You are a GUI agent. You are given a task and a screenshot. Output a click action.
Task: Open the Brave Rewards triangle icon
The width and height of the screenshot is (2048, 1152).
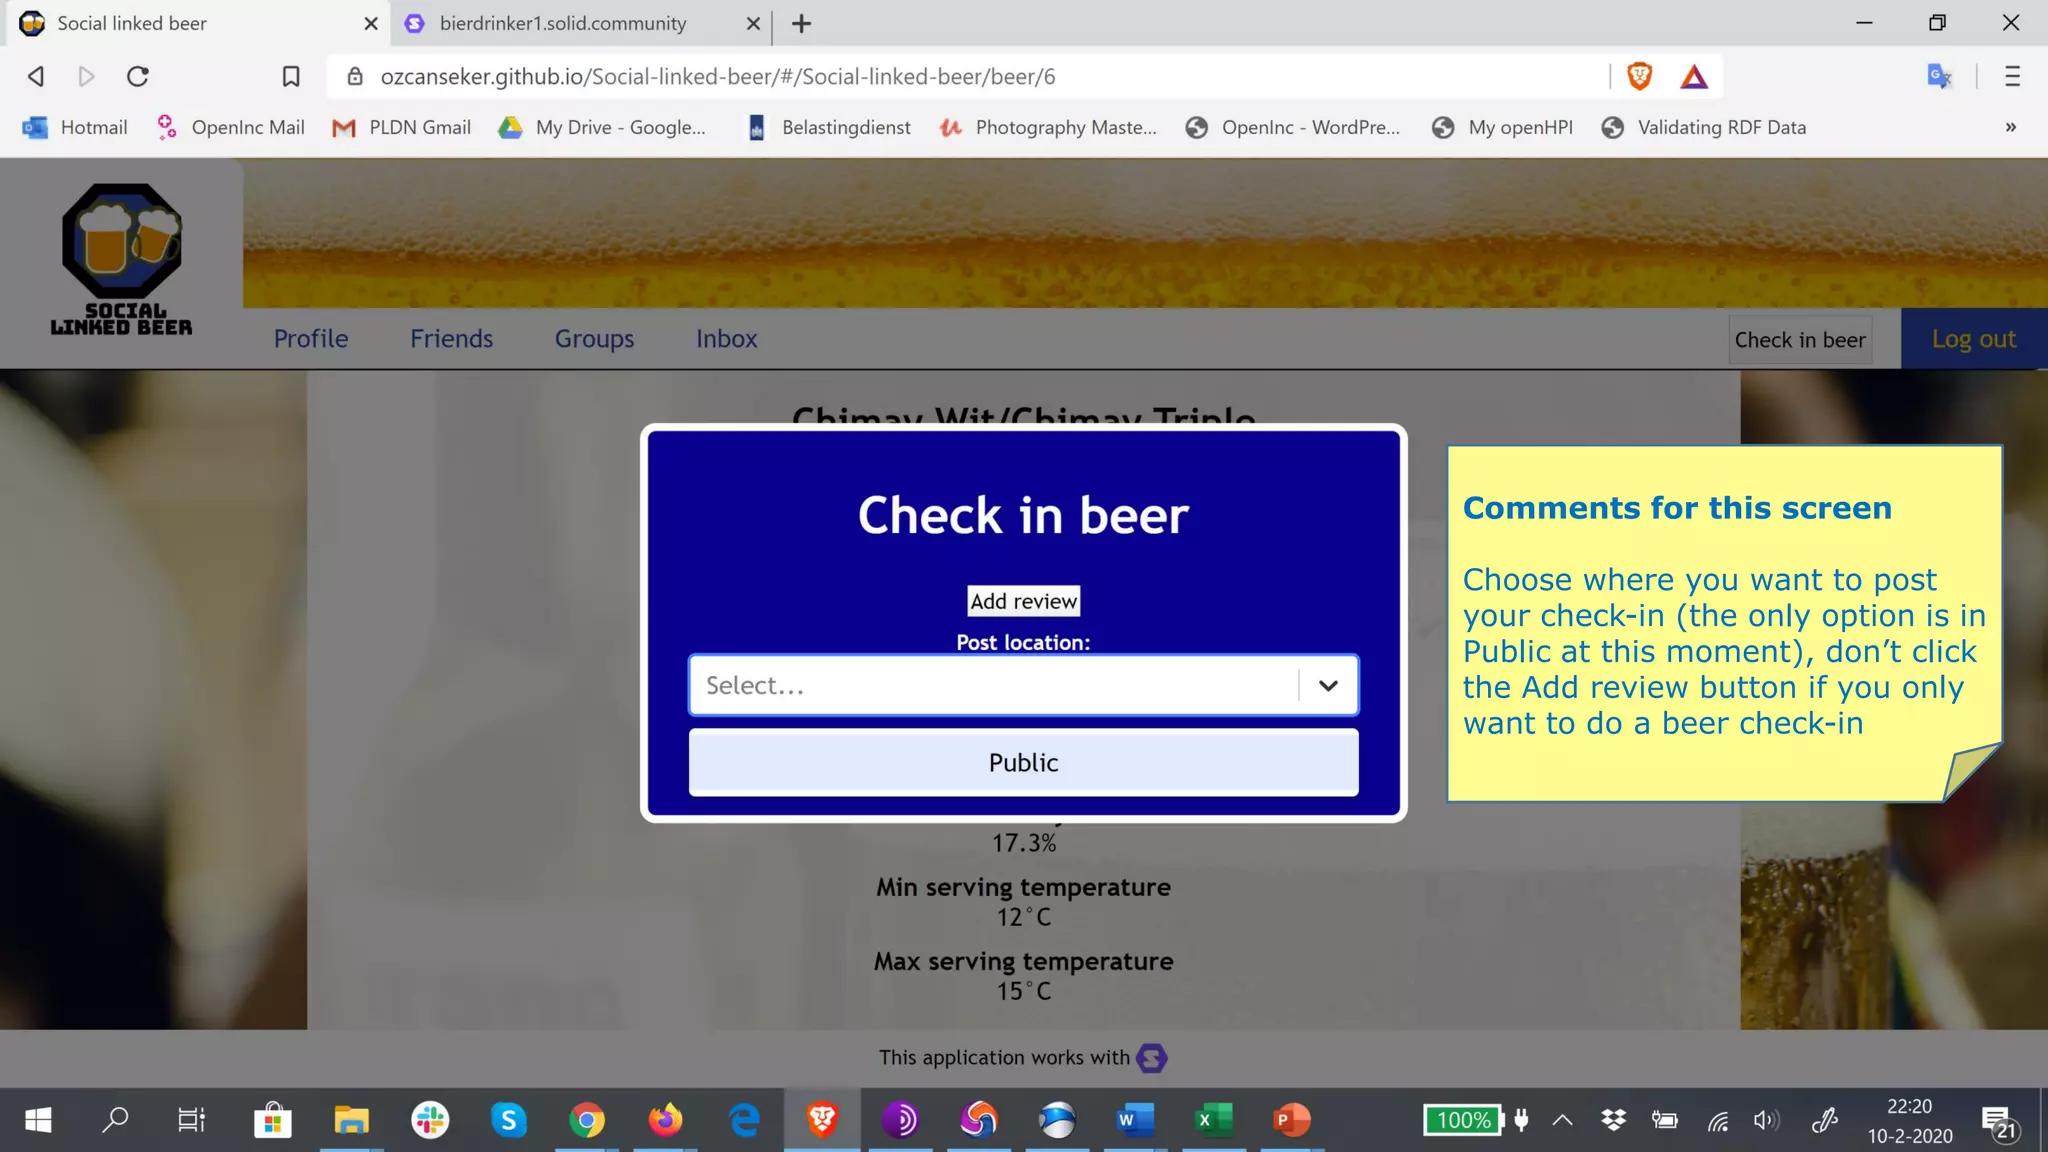[1694, 76]
